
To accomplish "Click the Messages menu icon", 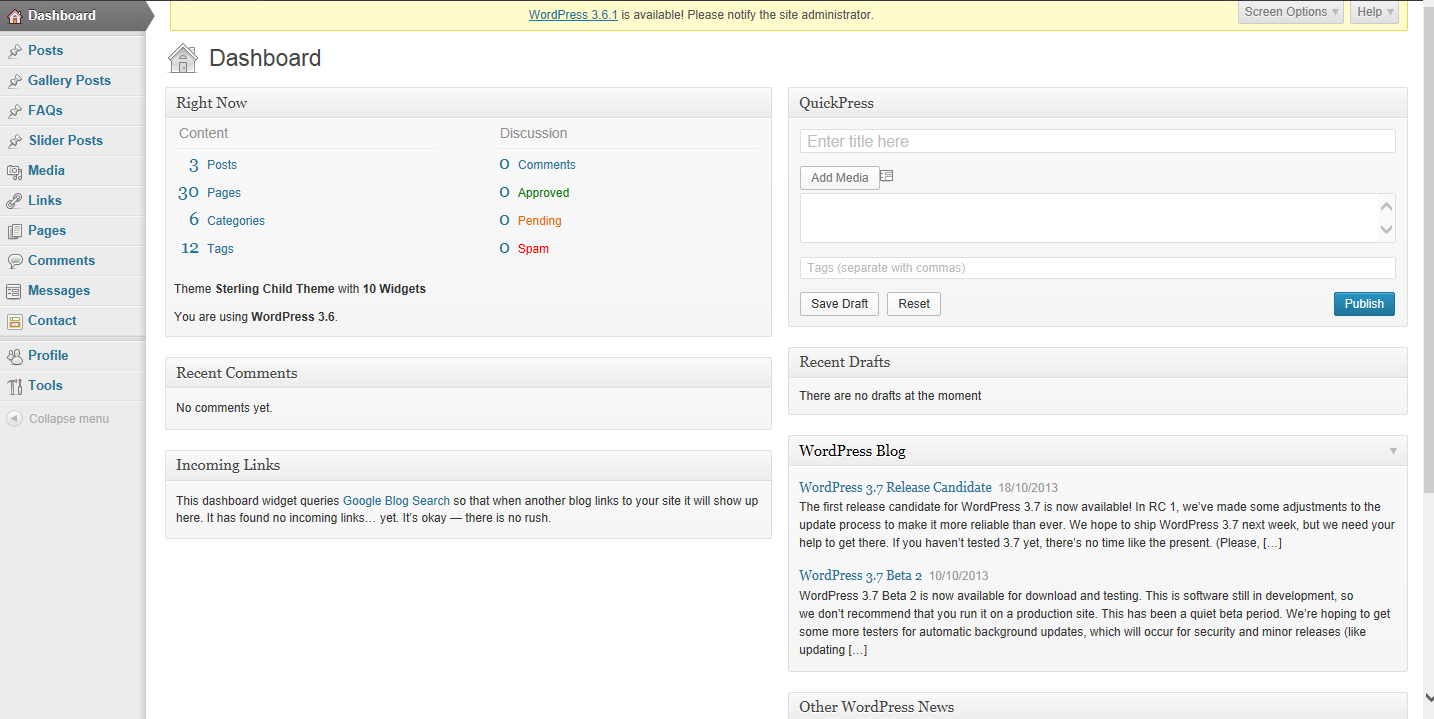I will pos(14,291).
